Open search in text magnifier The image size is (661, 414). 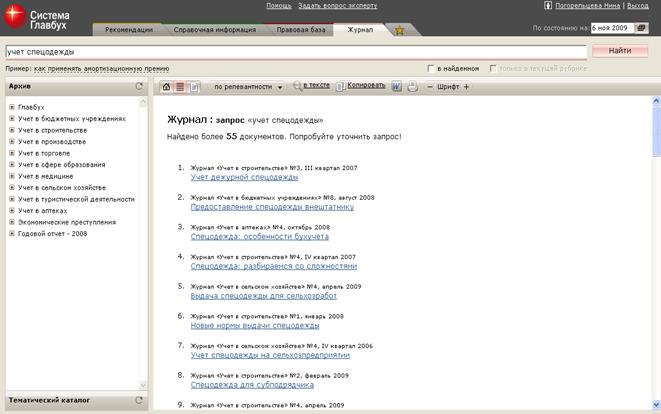[x=297, y=86]
